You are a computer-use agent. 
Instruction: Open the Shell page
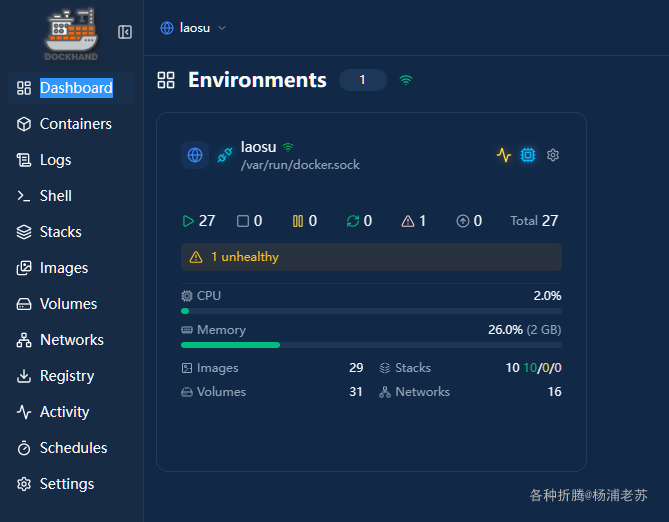[55, 196]
